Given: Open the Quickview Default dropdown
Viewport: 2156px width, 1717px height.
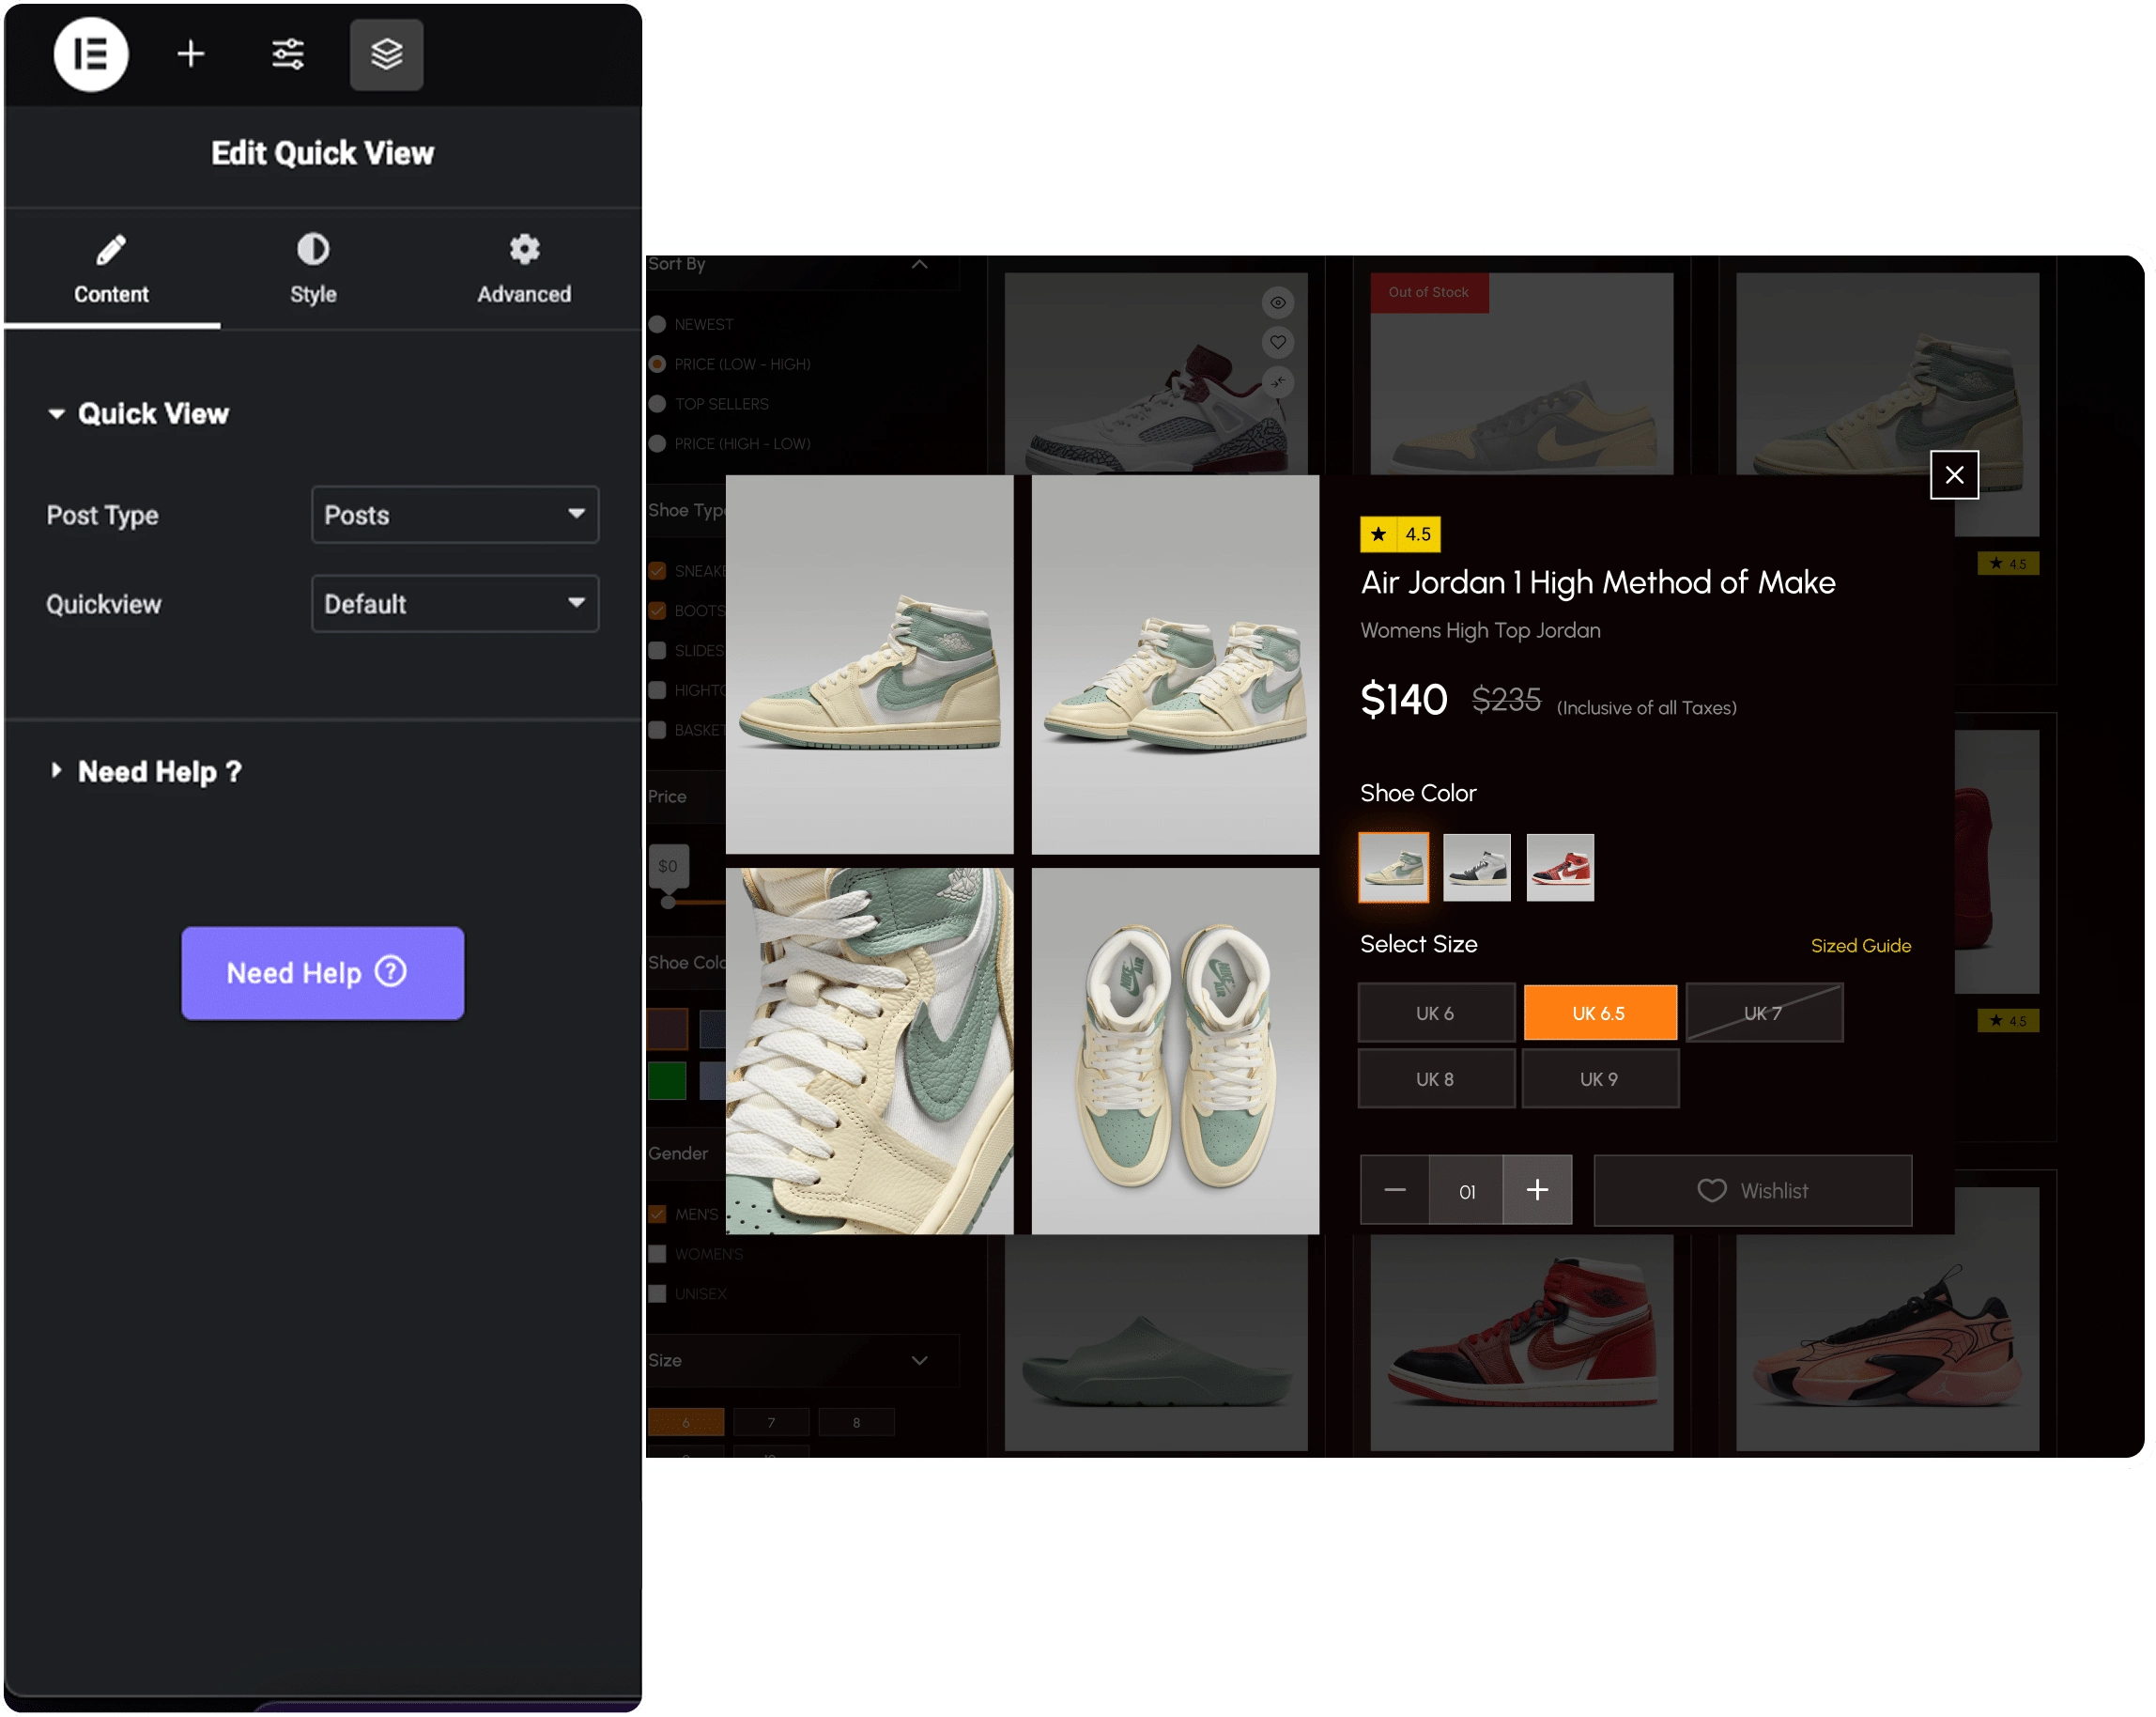Looking at the screenshot, I should tap(455, 604).
